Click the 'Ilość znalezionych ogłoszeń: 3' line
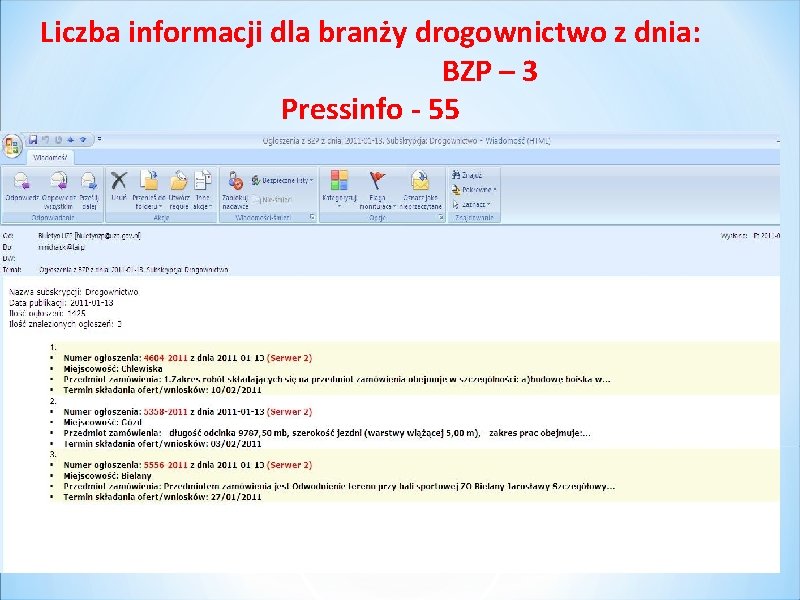 65,324
